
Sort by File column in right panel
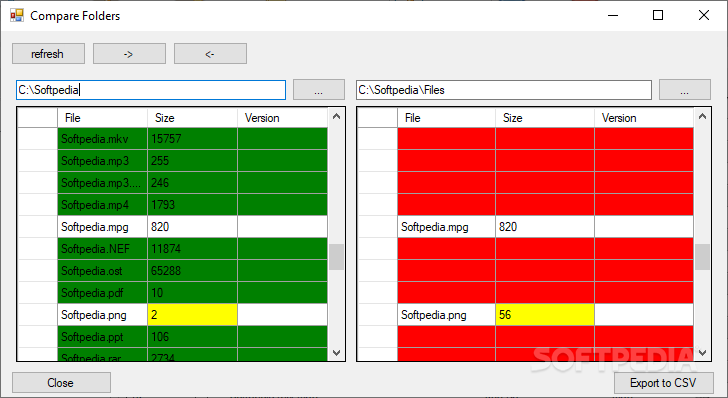447,118
